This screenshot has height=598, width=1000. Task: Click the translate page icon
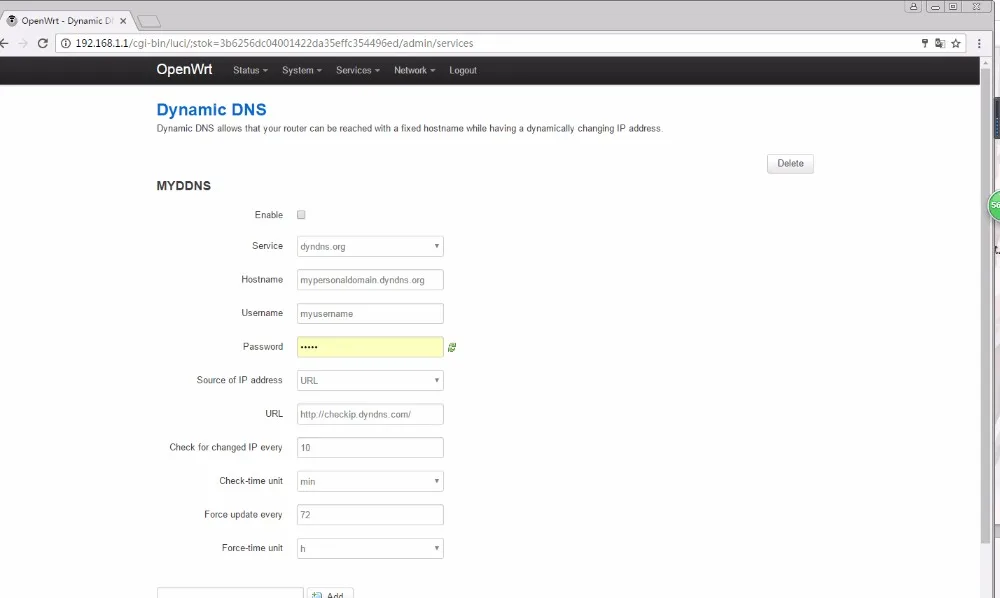tap(939, 43)
